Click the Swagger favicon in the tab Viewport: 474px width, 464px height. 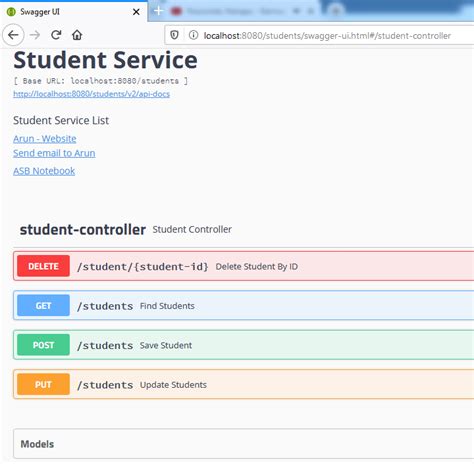11,12
